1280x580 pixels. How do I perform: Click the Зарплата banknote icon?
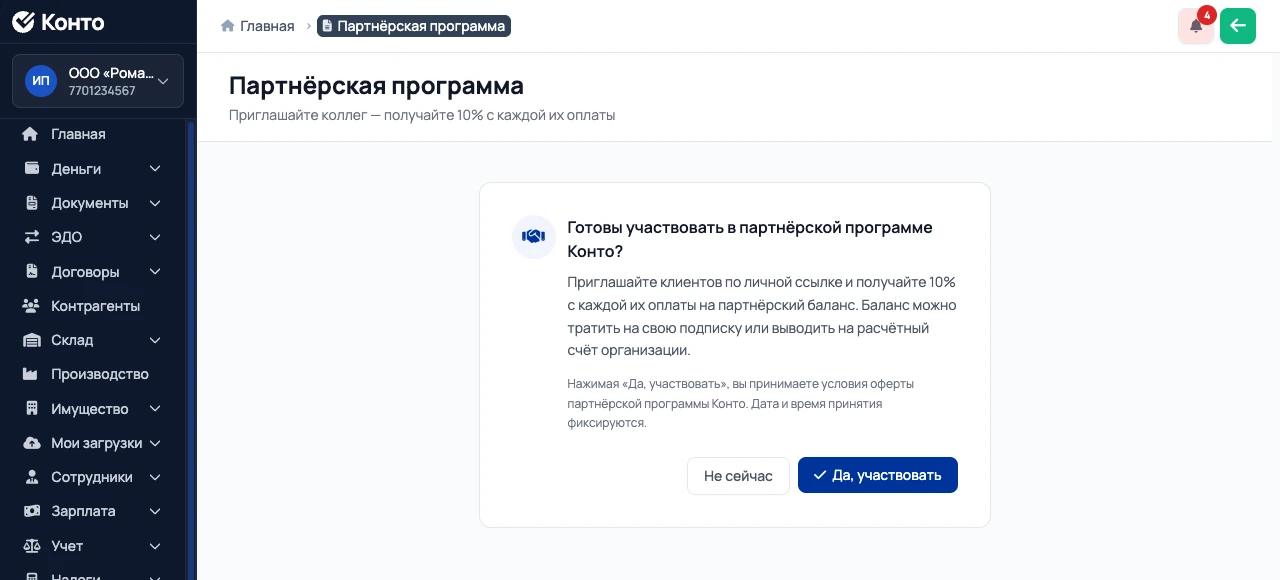coord(31,511)
